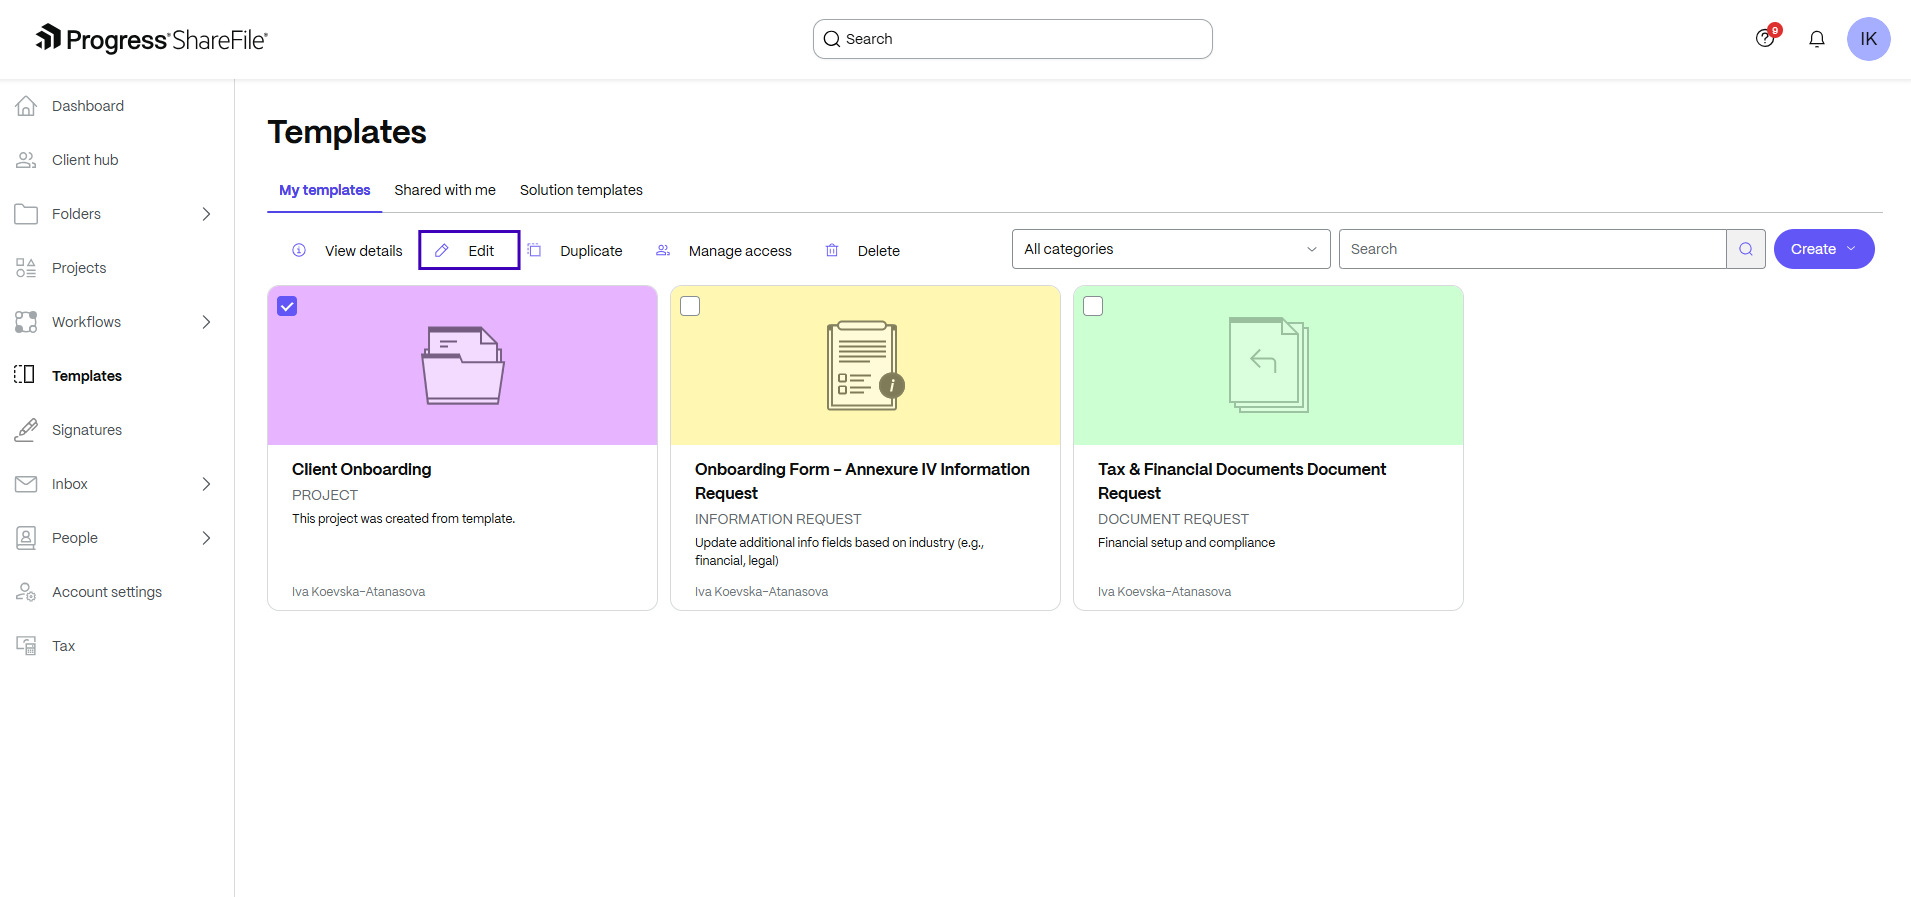Click the Templates text in the sidebar
Viewport: 1911px width, 897px height.
point(87,376)
